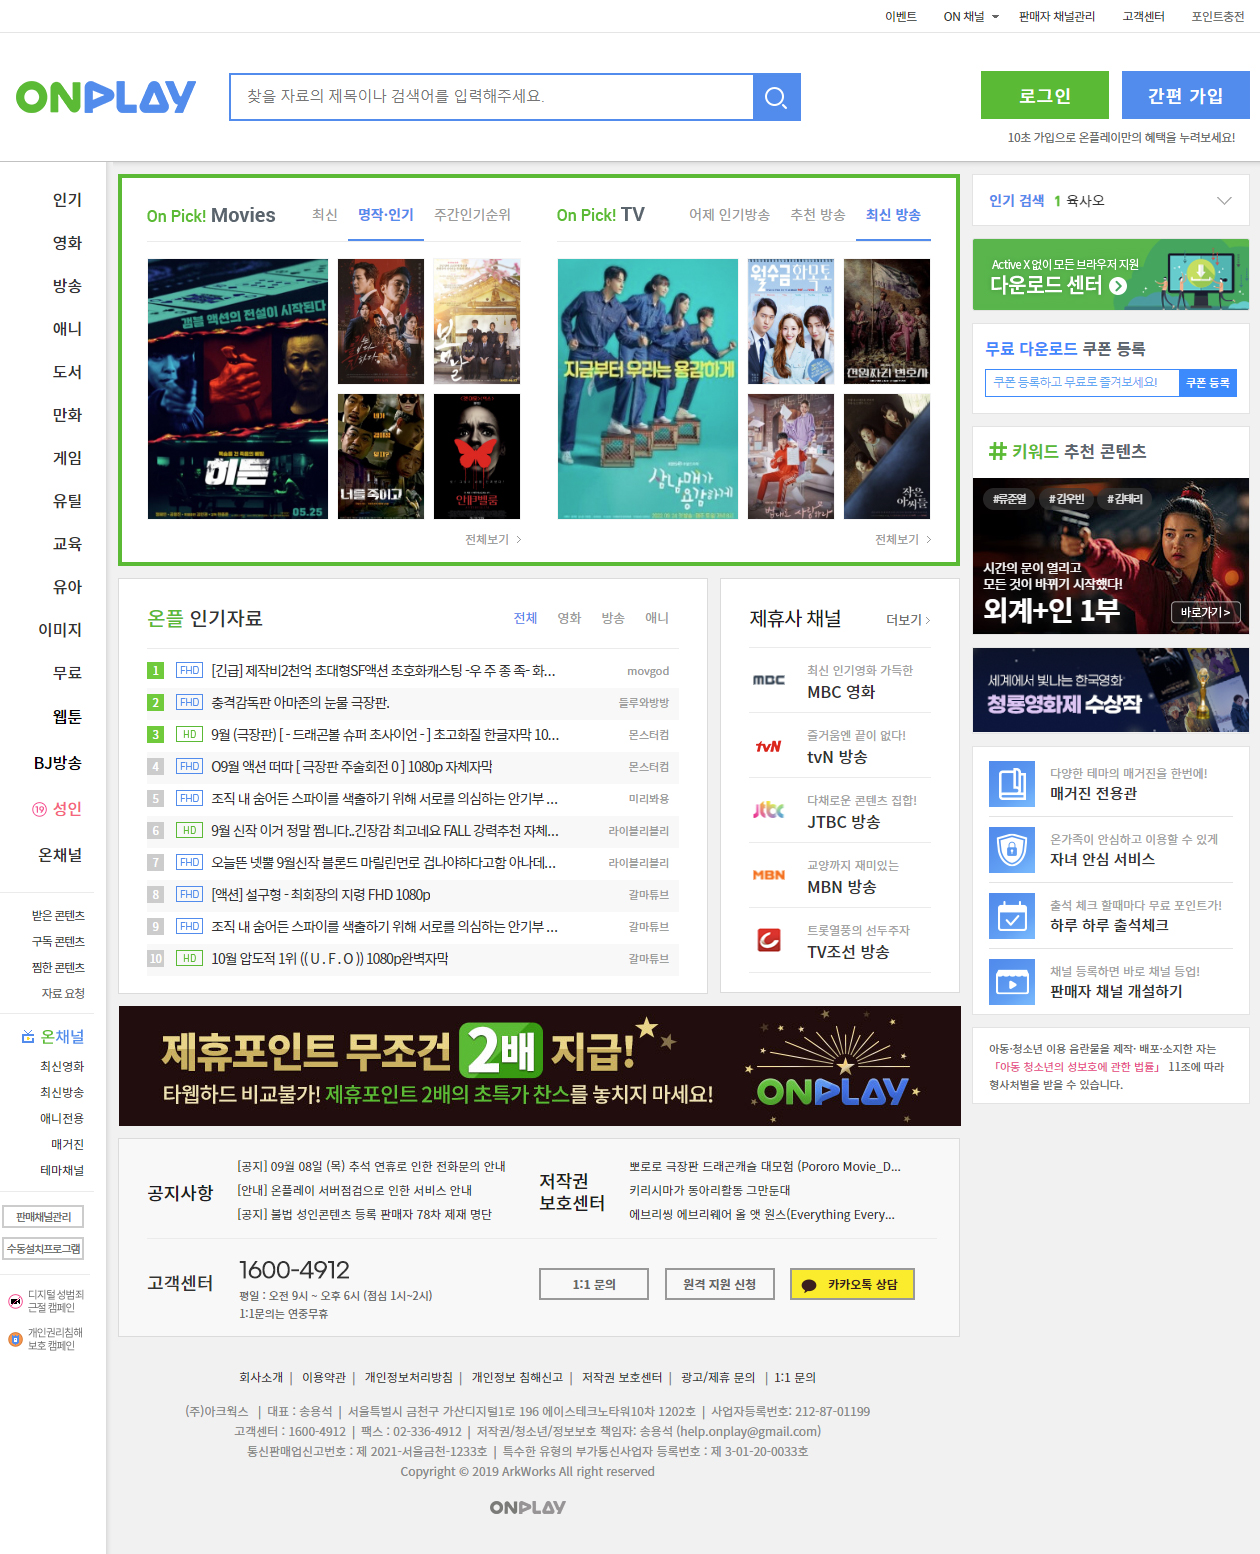Click the tvN channel logo
Image resolution: width=1260 pixels, height=1554 pixels.
pyautogui.click(x=768, y=746)
